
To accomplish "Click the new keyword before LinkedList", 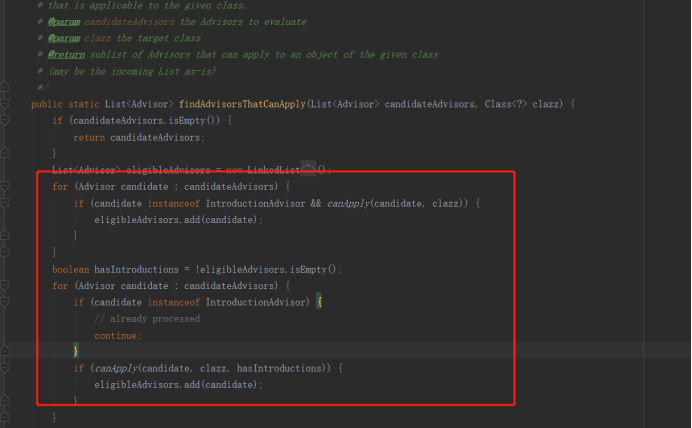I will [x=234, y=170].
